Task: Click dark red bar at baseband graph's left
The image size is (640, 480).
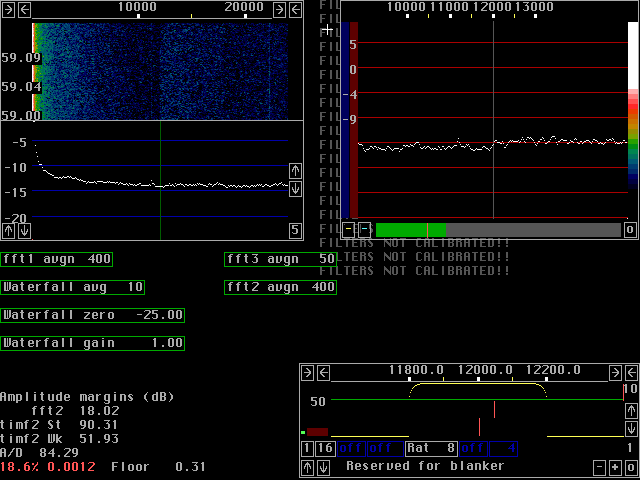Action: coord(317,432)
